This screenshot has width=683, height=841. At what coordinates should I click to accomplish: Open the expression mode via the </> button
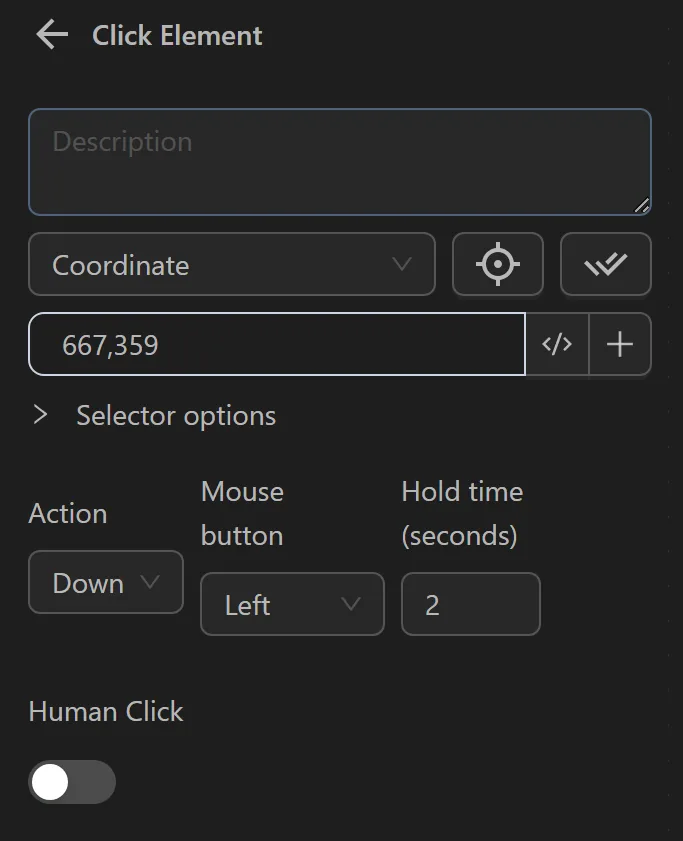[557, 344]
